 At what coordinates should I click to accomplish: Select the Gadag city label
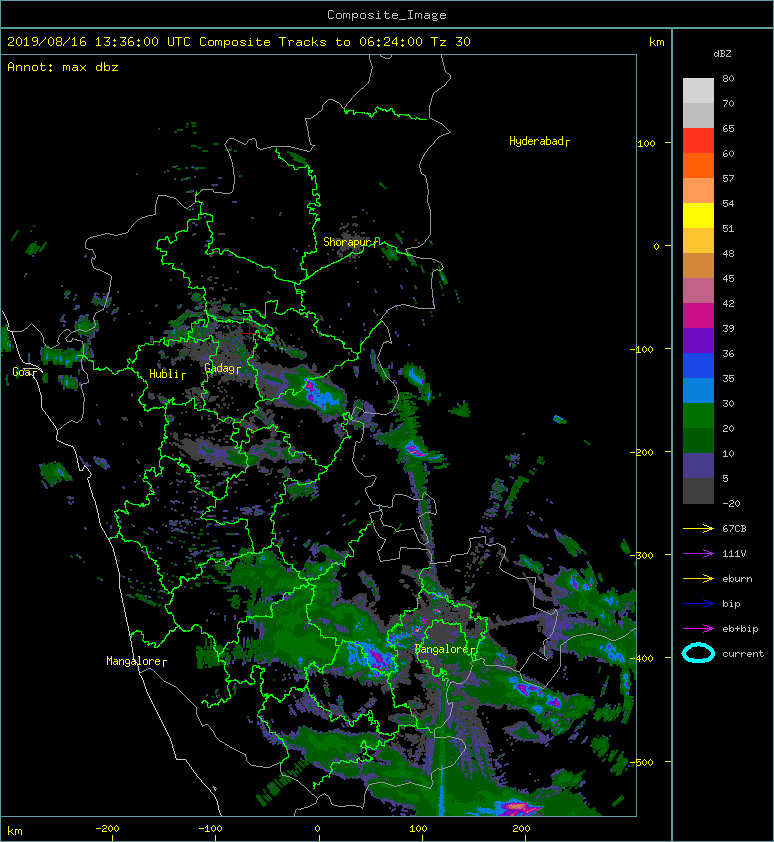tap(222, 368)
